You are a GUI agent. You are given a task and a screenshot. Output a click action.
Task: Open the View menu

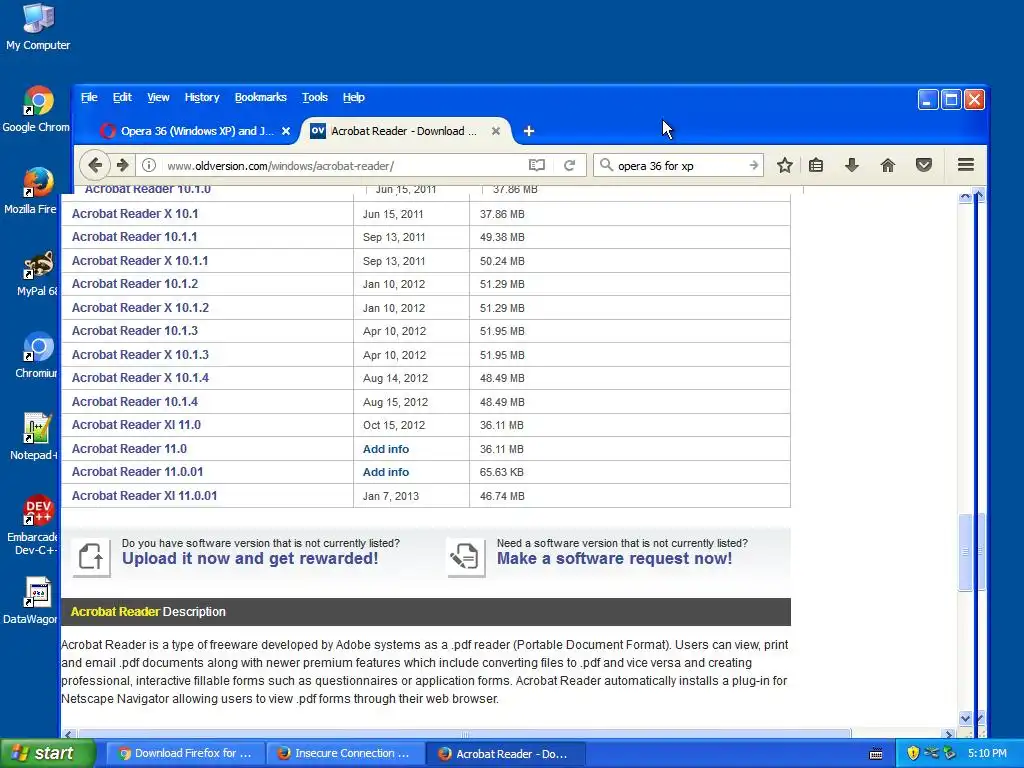[158, 97]
